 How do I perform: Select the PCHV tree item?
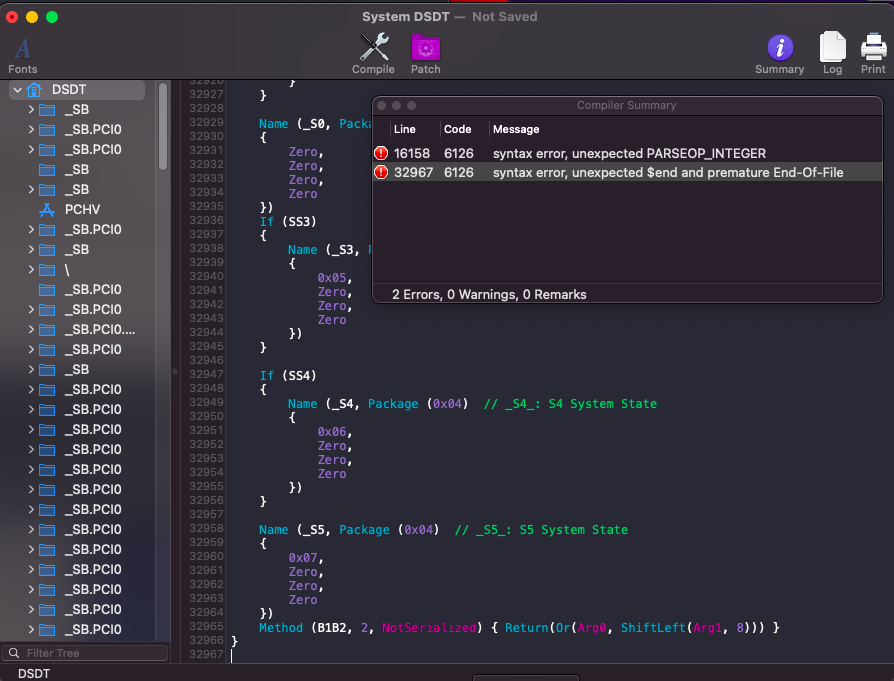pos(82,209)
